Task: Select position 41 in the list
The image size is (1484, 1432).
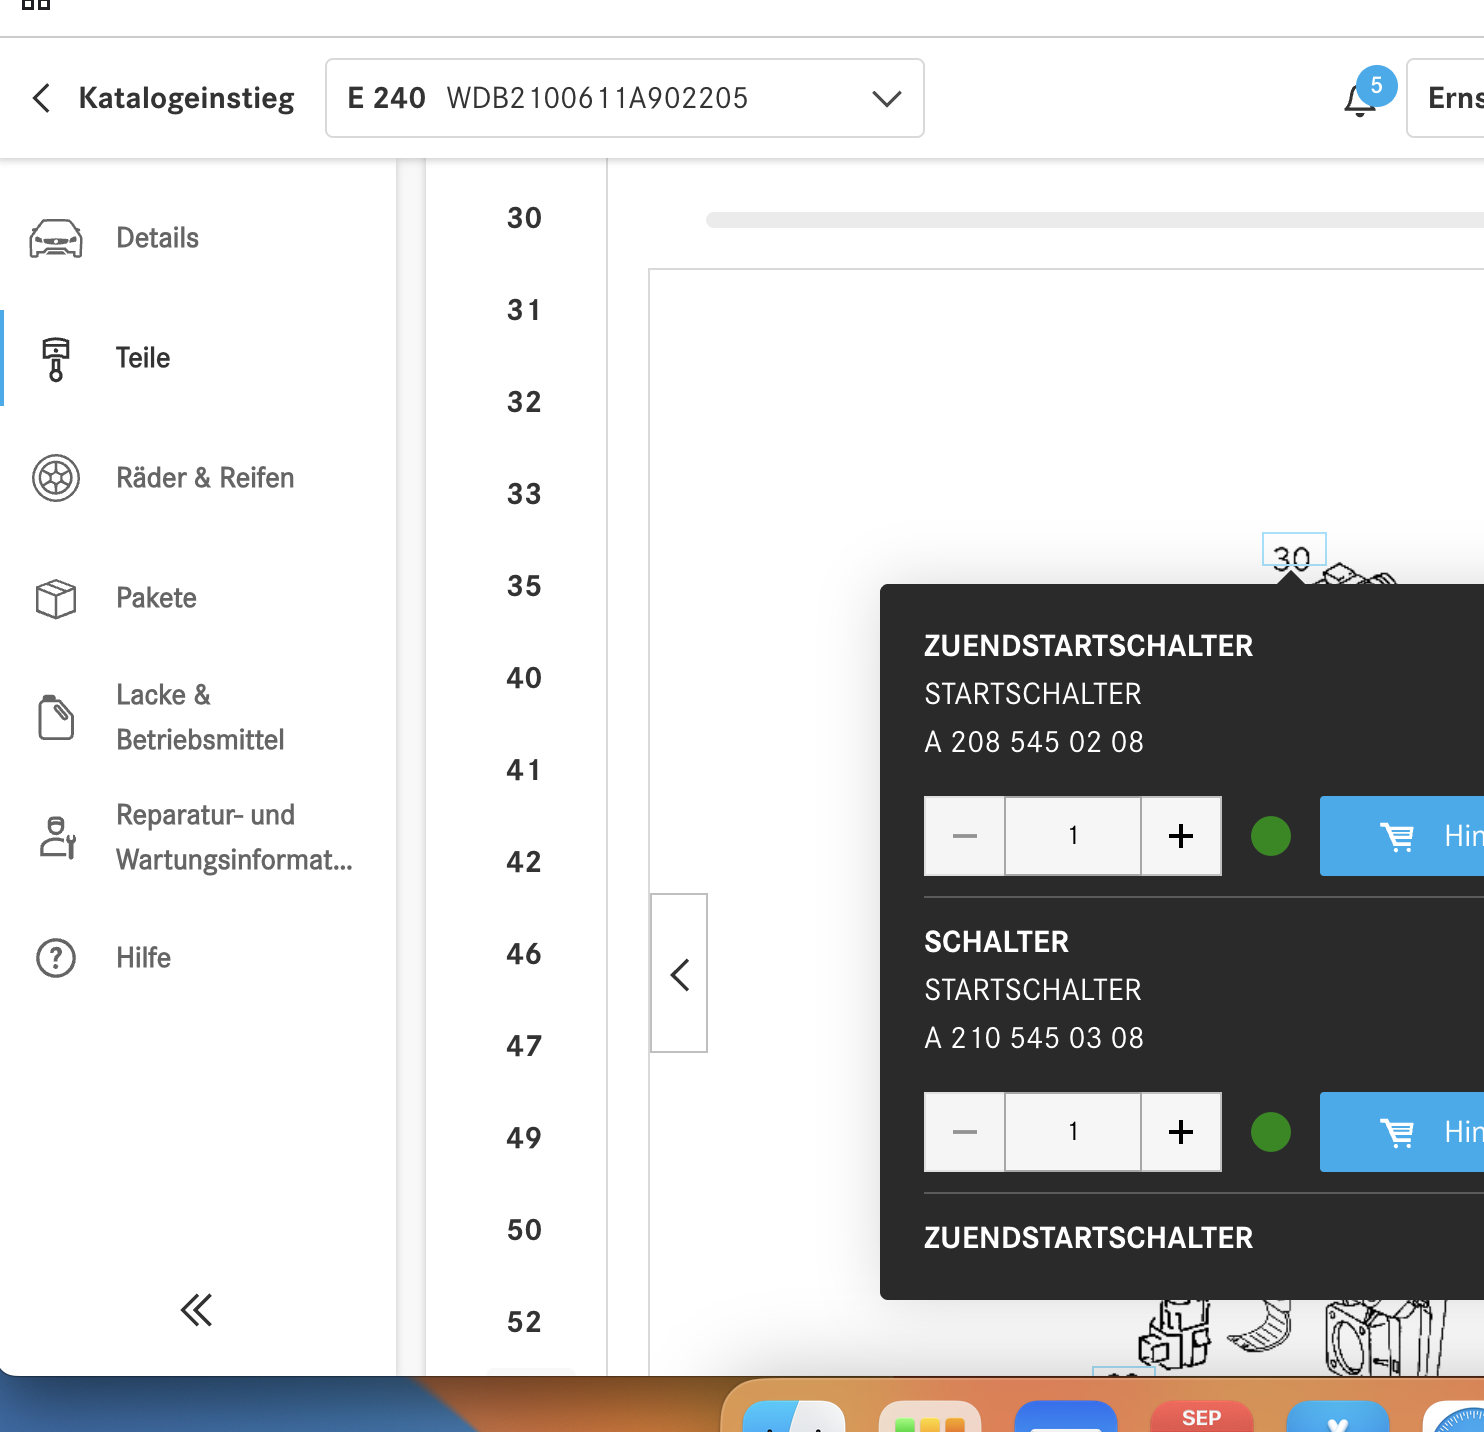Action: coord(524,770)
